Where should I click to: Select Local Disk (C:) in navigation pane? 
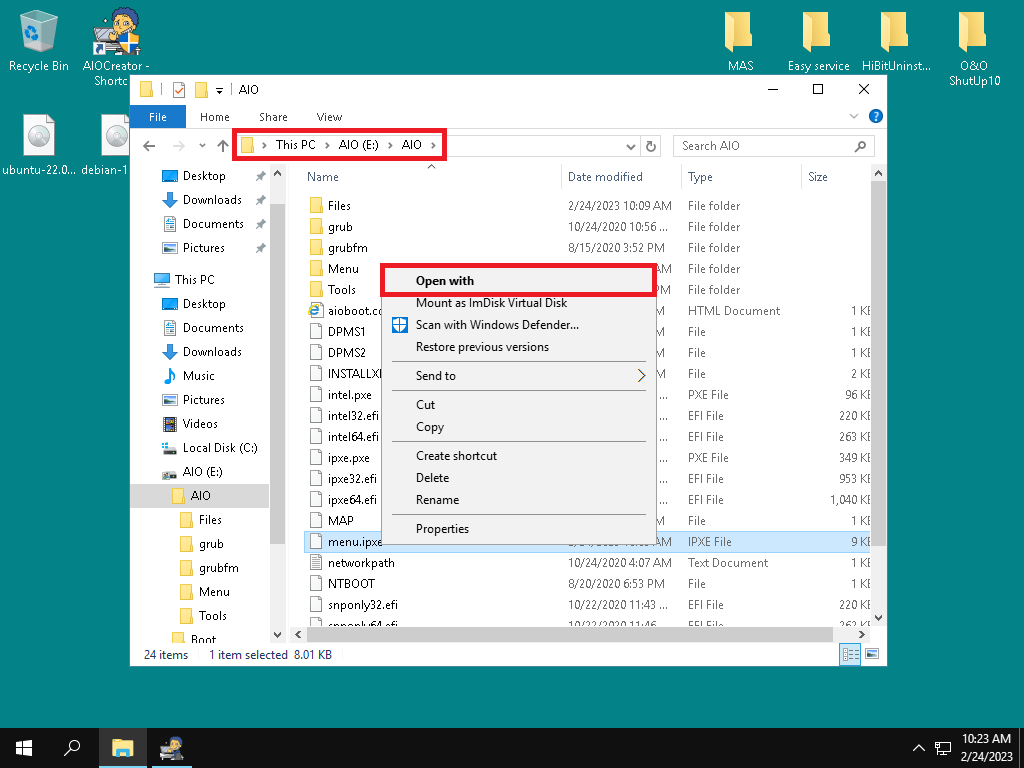coord(219,448)
